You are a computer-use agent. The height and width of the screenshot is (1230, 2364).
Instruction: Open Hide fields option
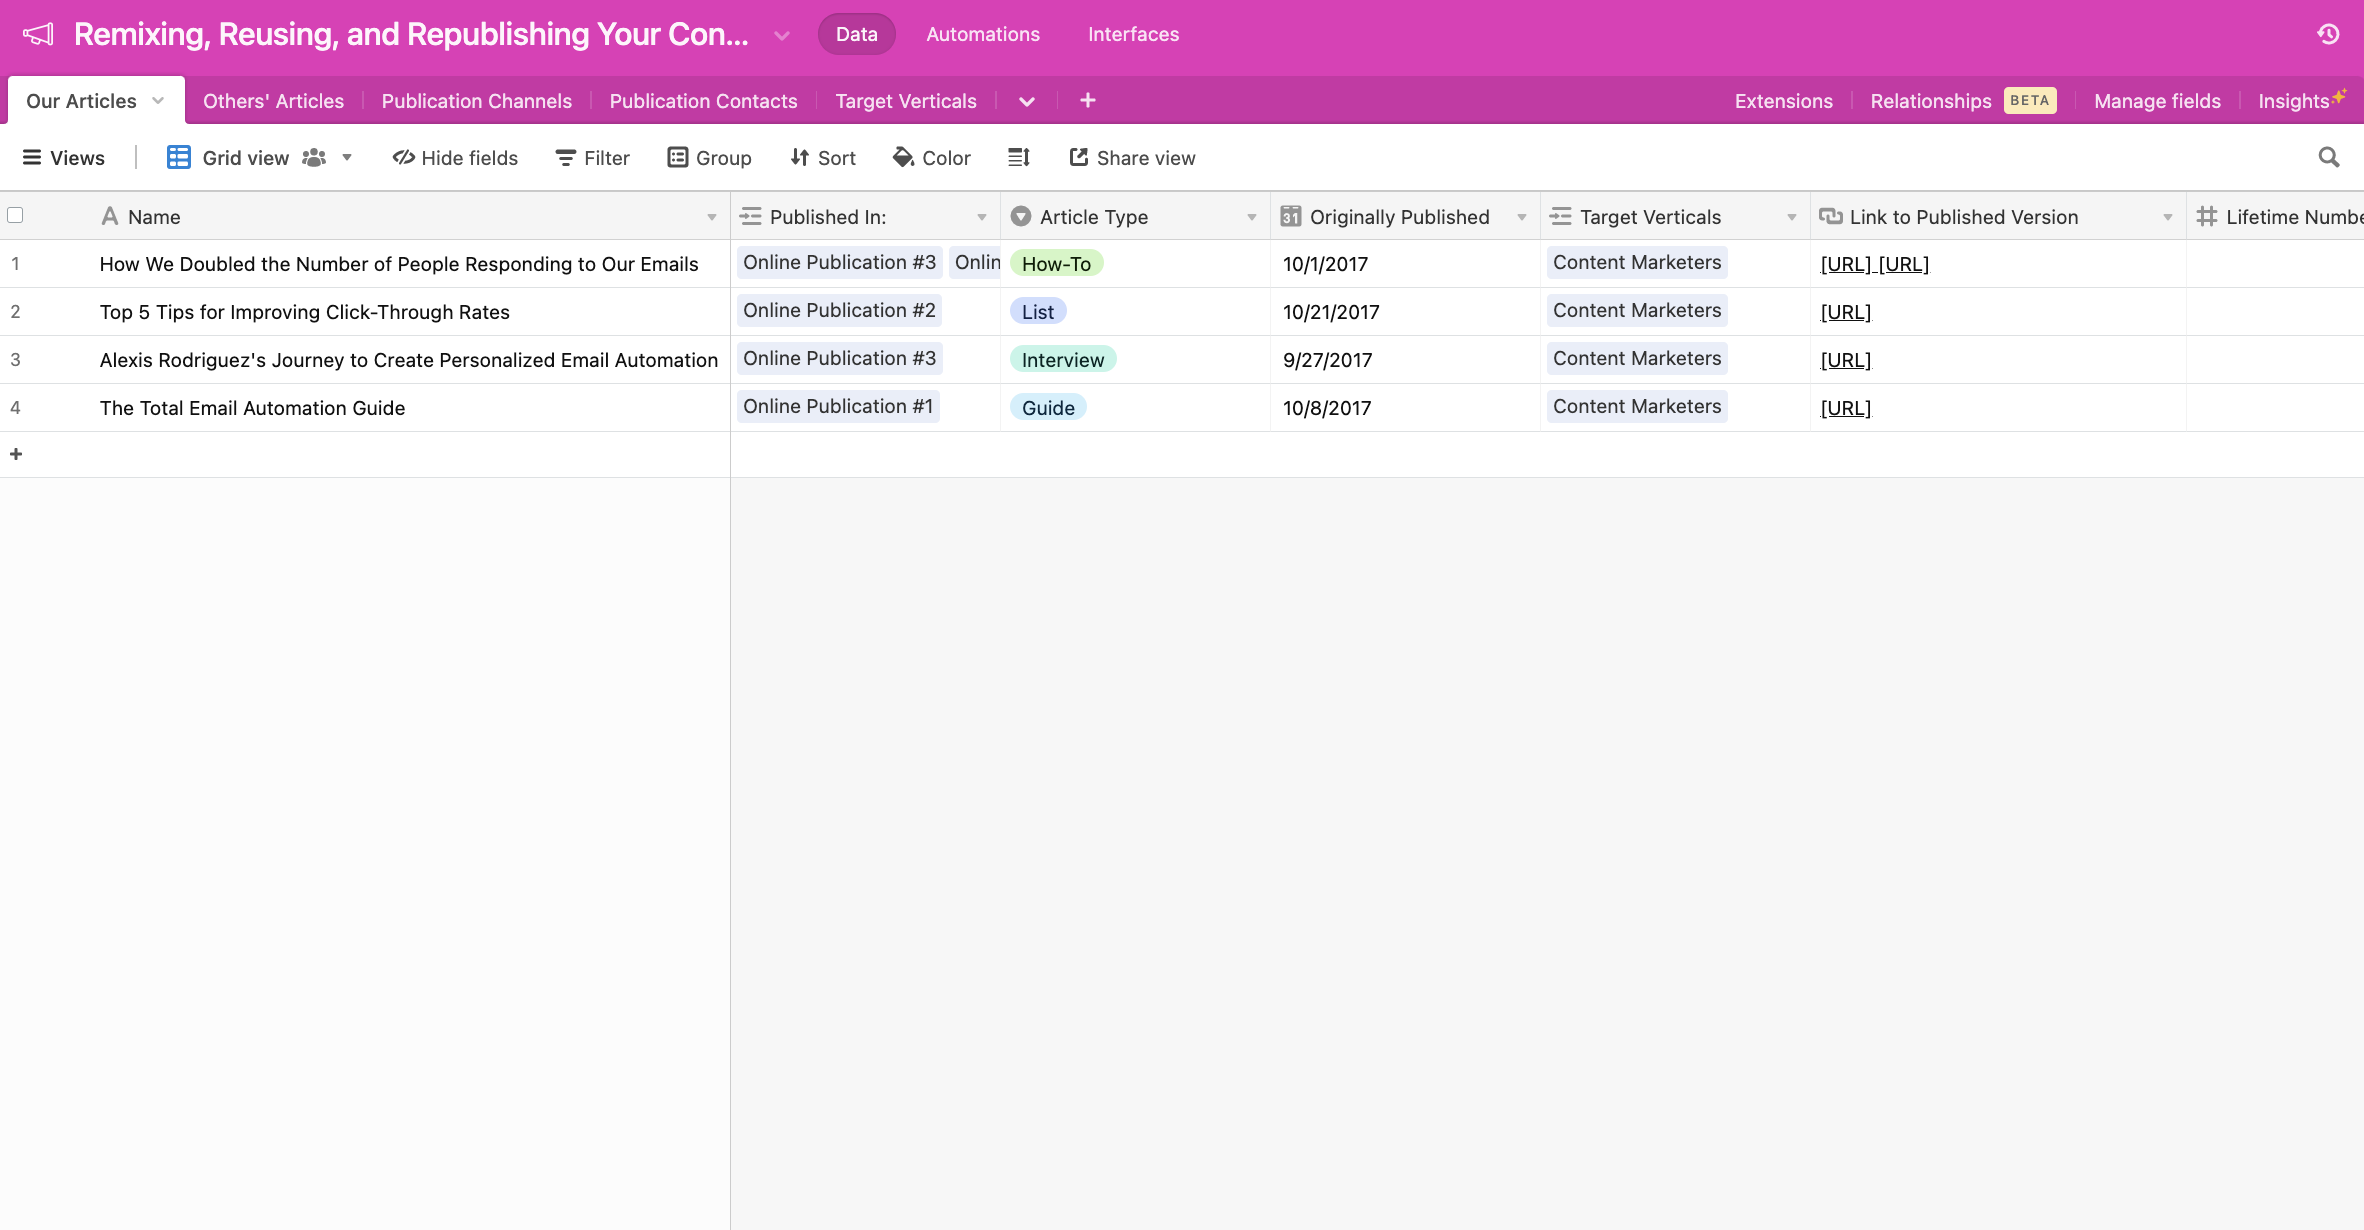point(455,157)
